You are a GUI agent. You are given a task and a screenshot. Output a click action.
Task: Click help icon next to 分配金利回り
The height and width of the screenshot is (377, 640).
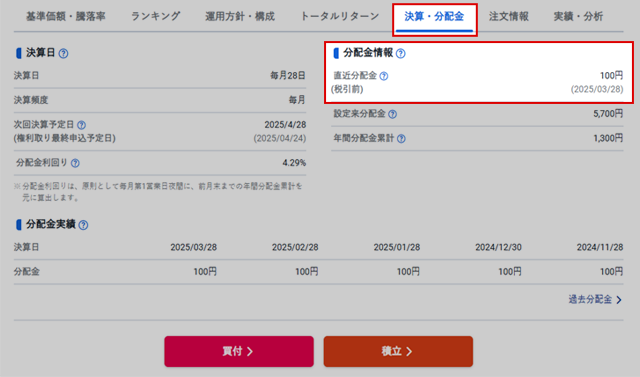tap(75, 163)
